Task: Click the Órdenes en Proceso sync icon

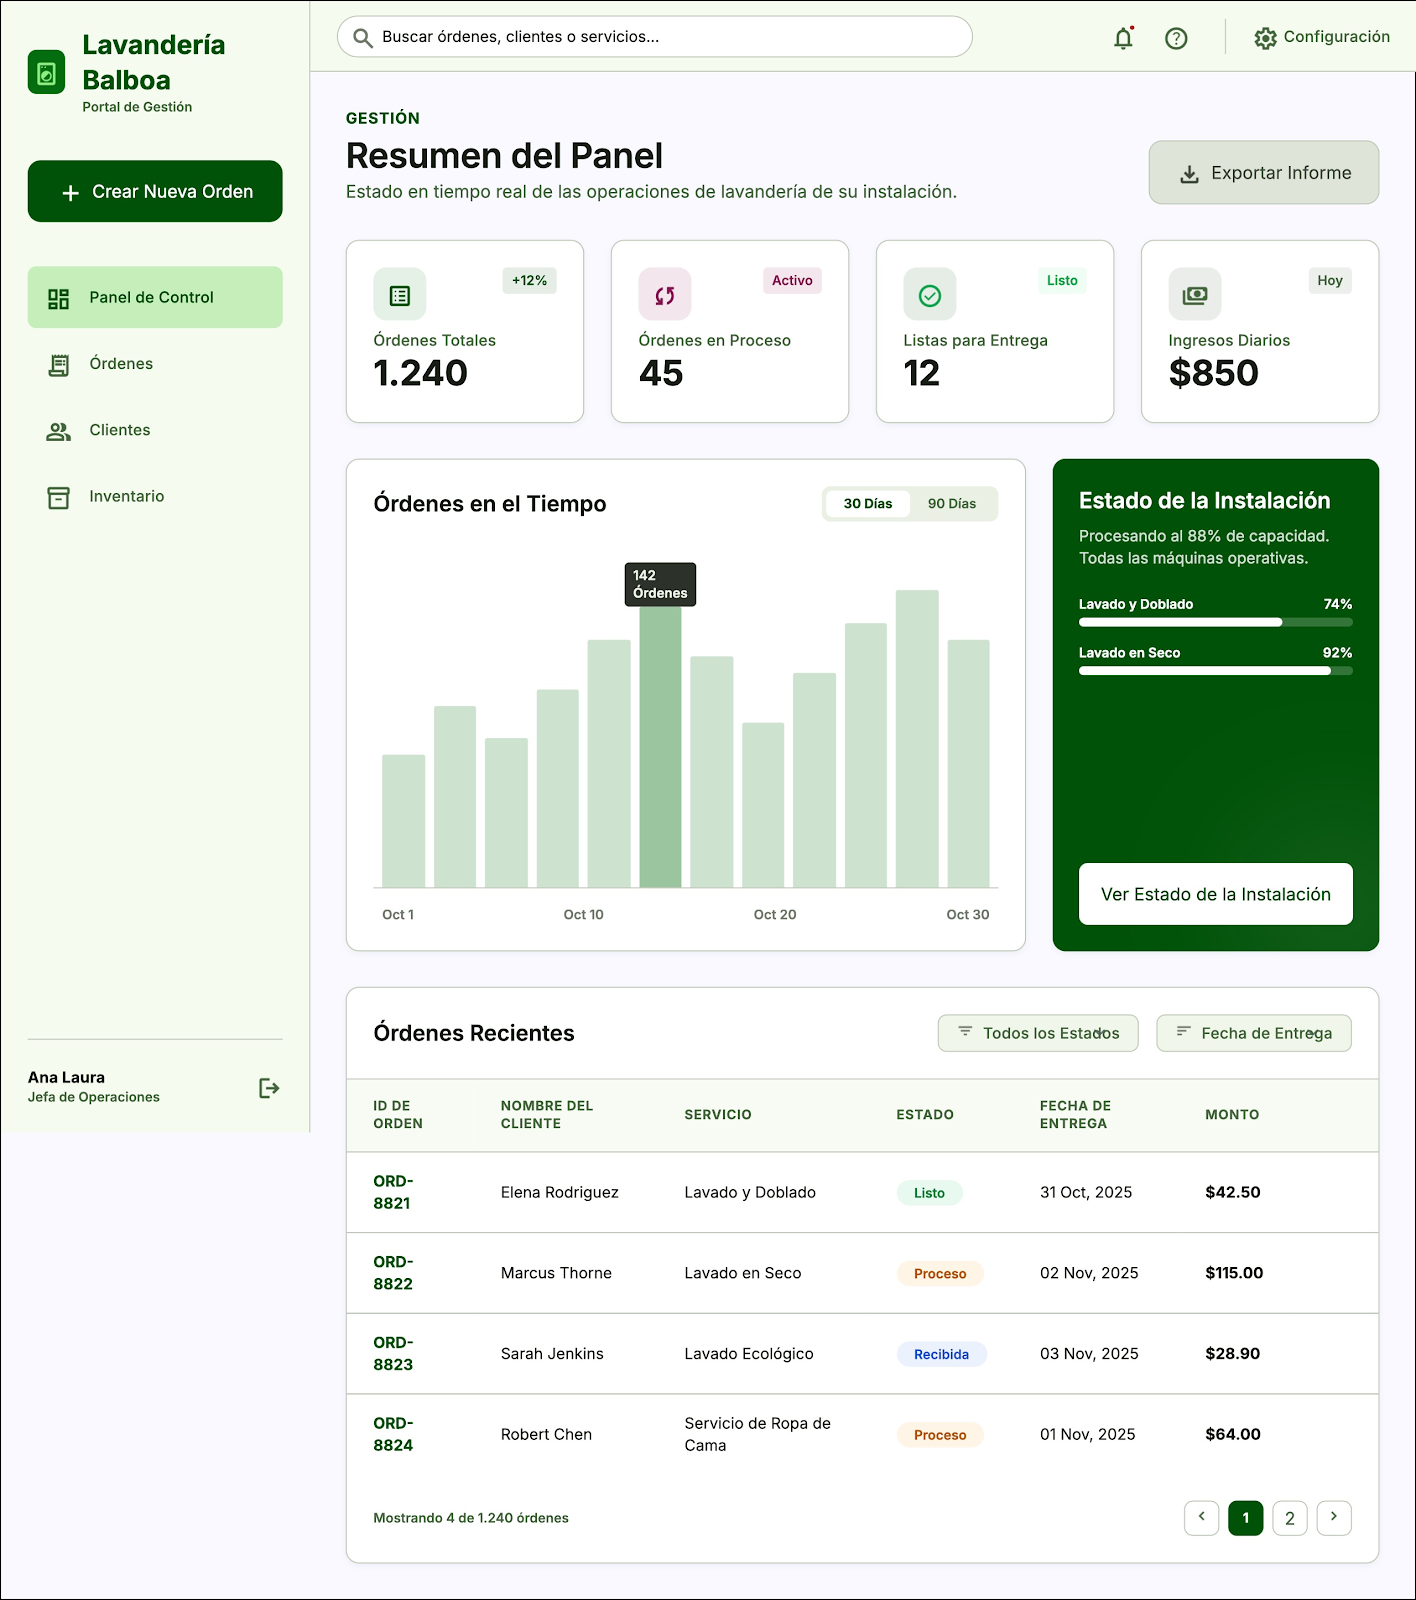Action: pos(665,295)
